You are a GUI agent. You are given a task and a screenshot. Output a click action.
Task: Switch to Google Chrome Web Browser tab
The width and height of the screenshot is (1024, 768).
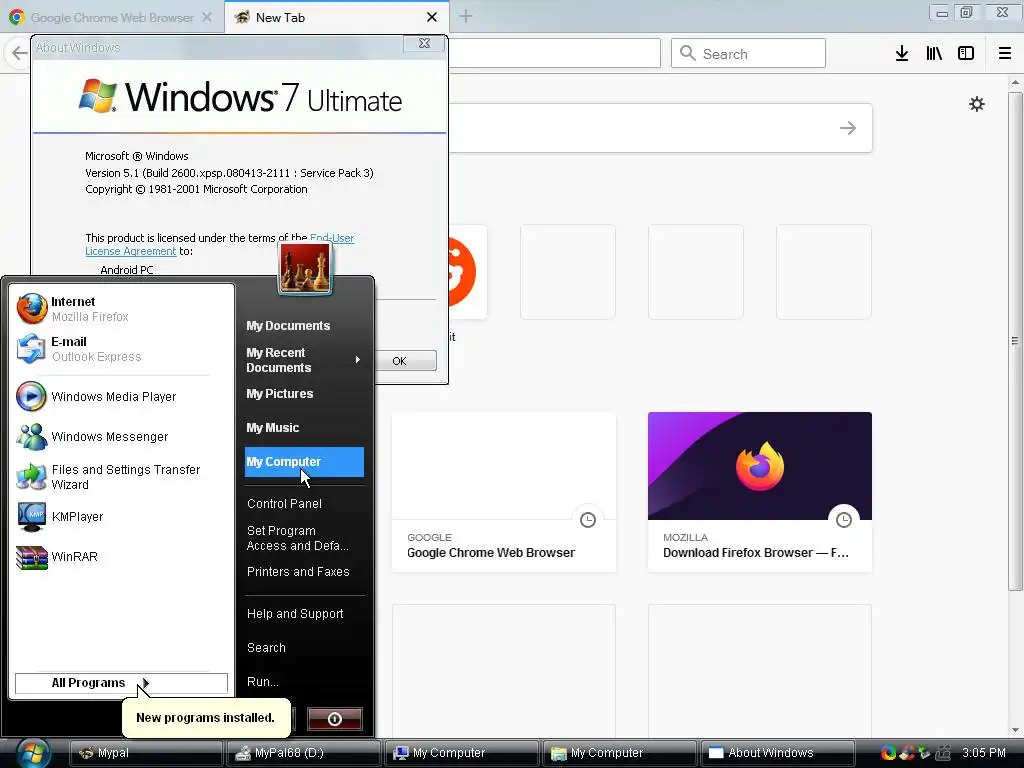(x=112, y=18)
